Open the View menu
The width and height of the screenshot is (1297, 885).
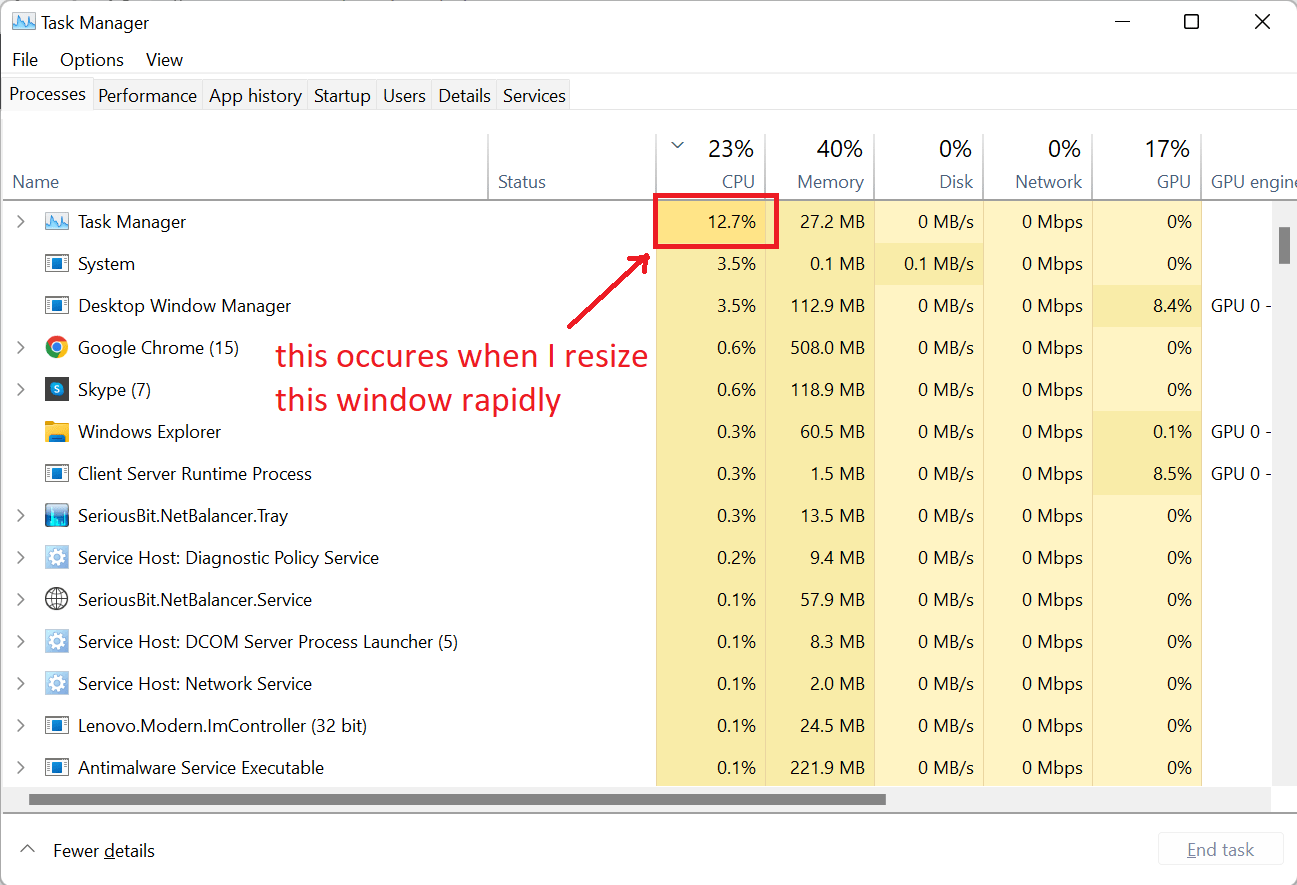click(164, 60)
